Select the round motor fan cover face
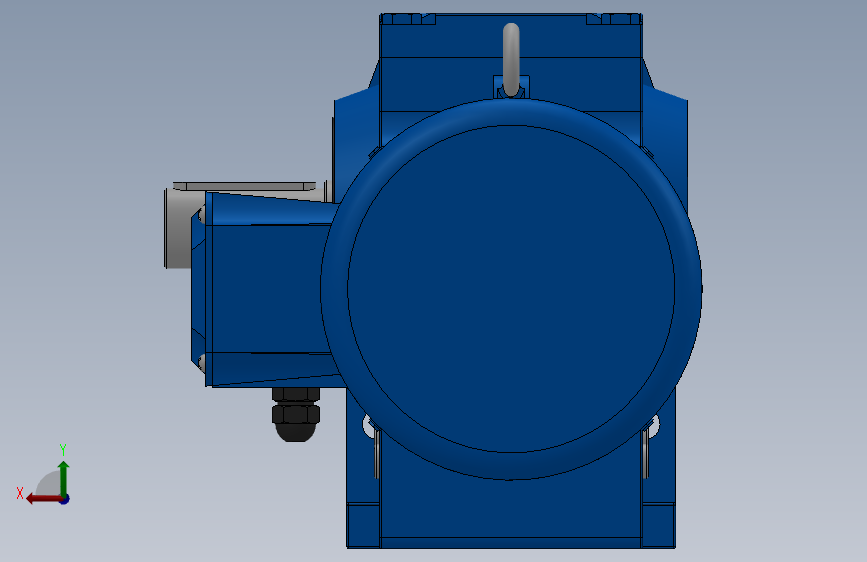 511,289
